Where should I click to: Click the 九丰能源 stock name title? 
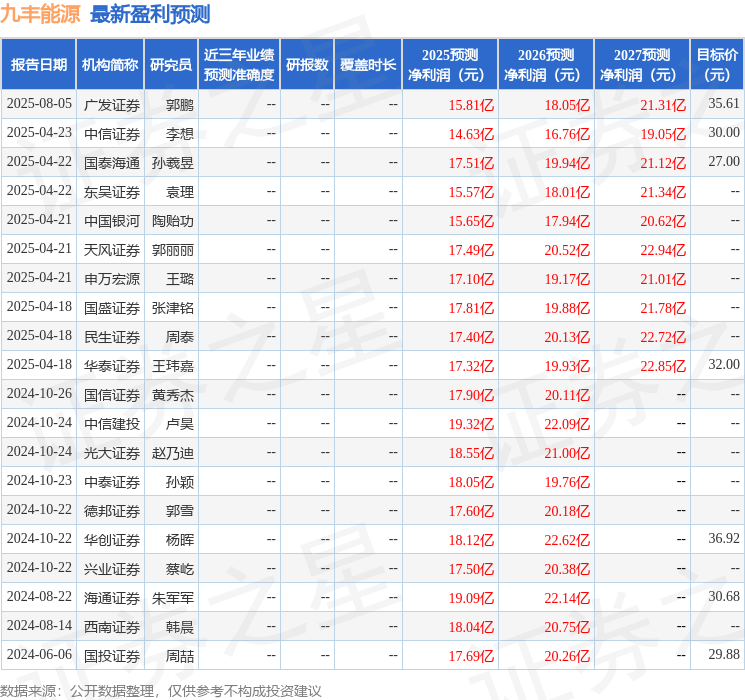coord(41,14)
